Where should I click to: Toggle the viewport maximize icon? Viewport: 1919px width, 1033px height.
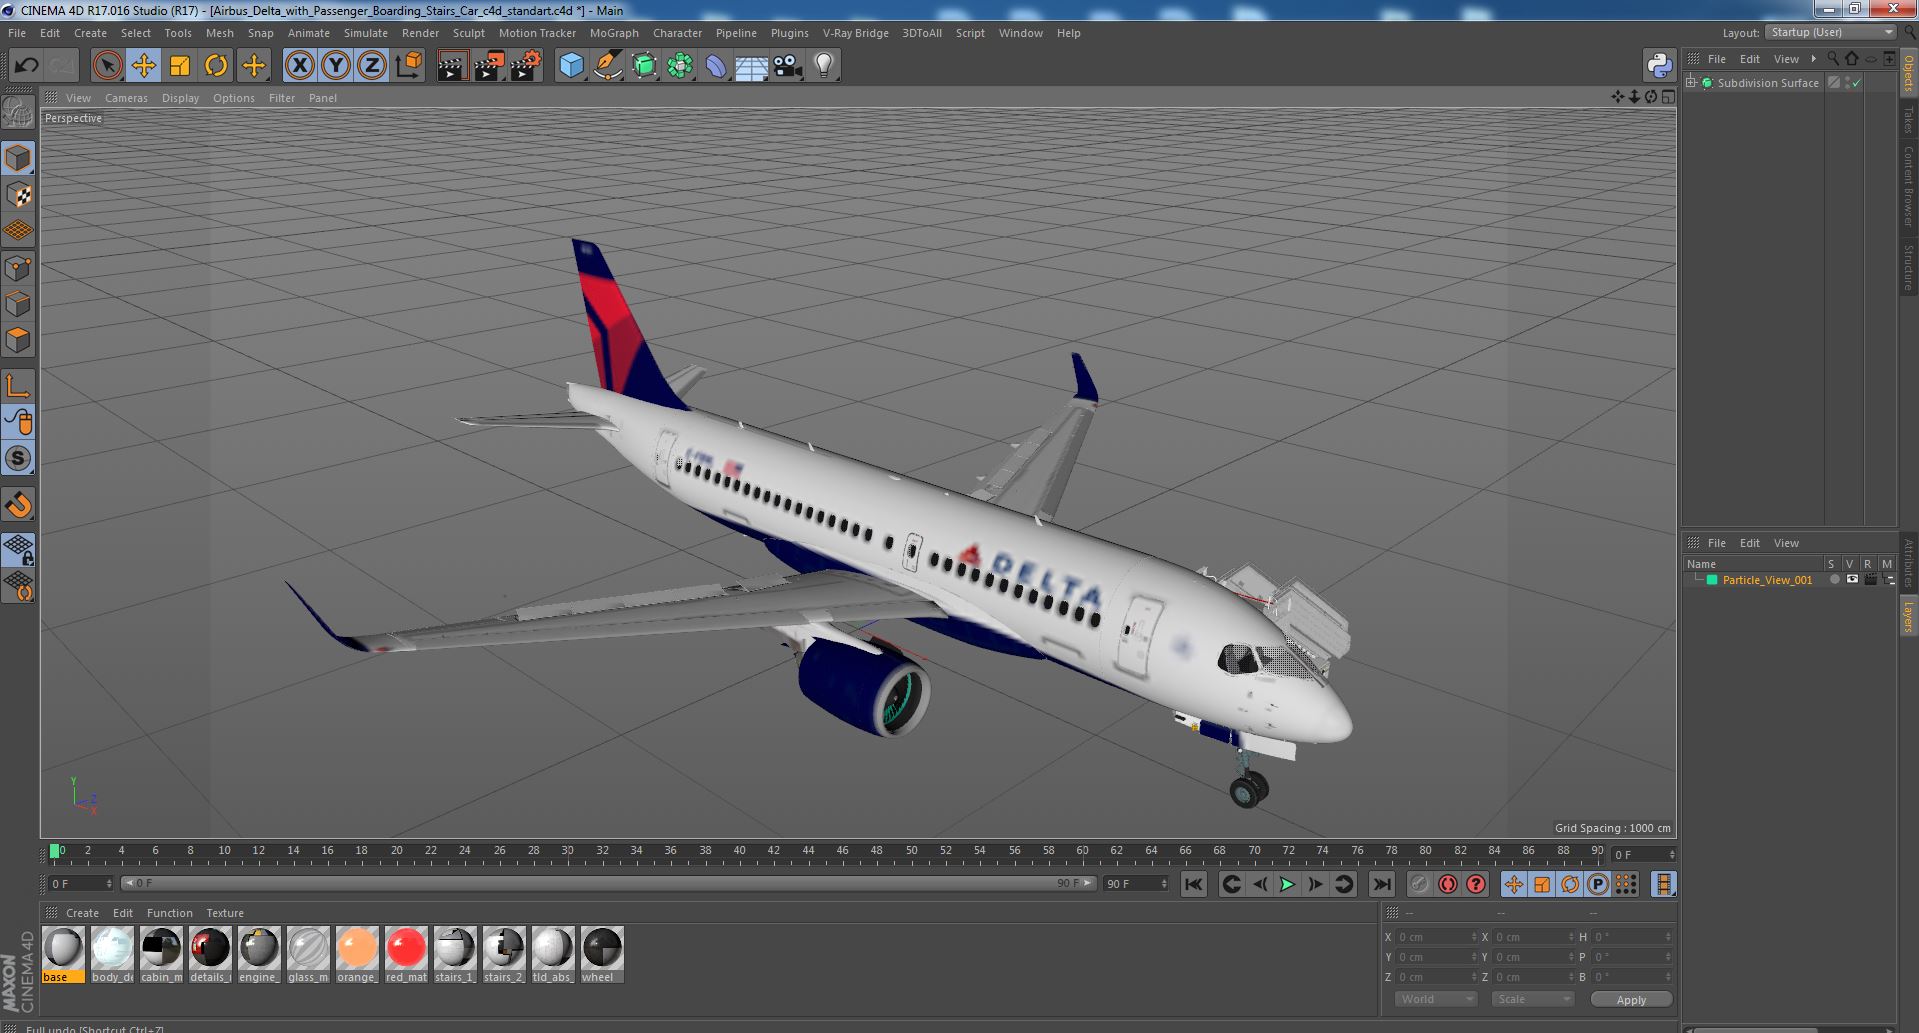[x=1668, y=97]
